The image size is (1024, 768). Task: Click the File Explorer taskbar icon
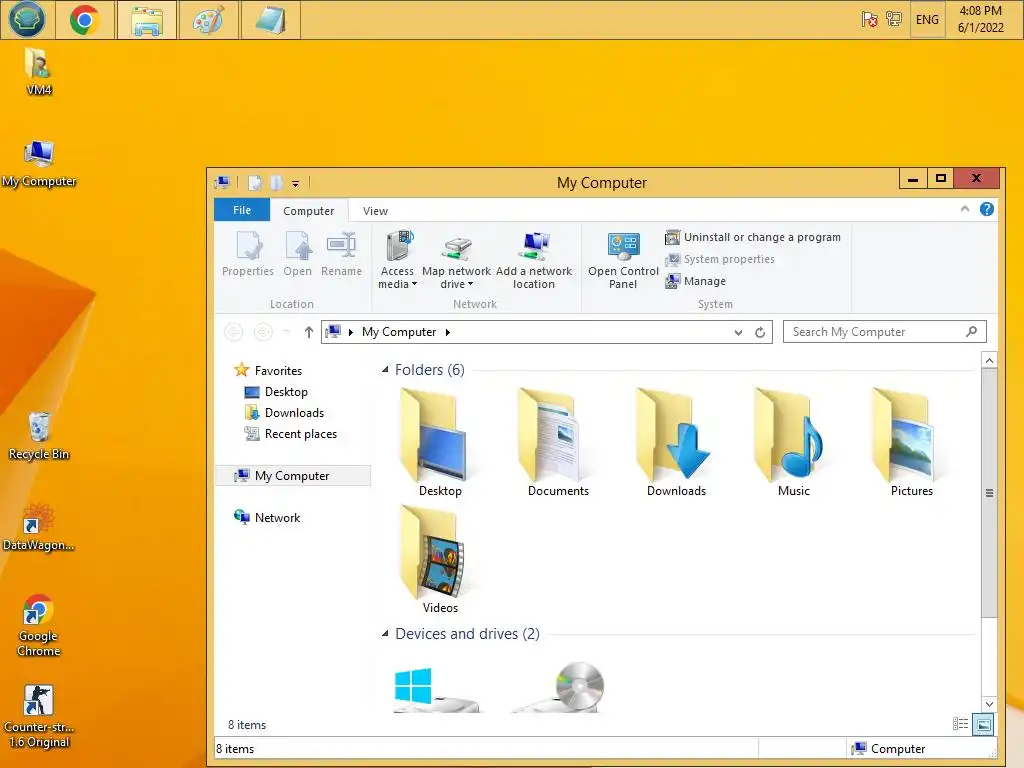[147, 20]
